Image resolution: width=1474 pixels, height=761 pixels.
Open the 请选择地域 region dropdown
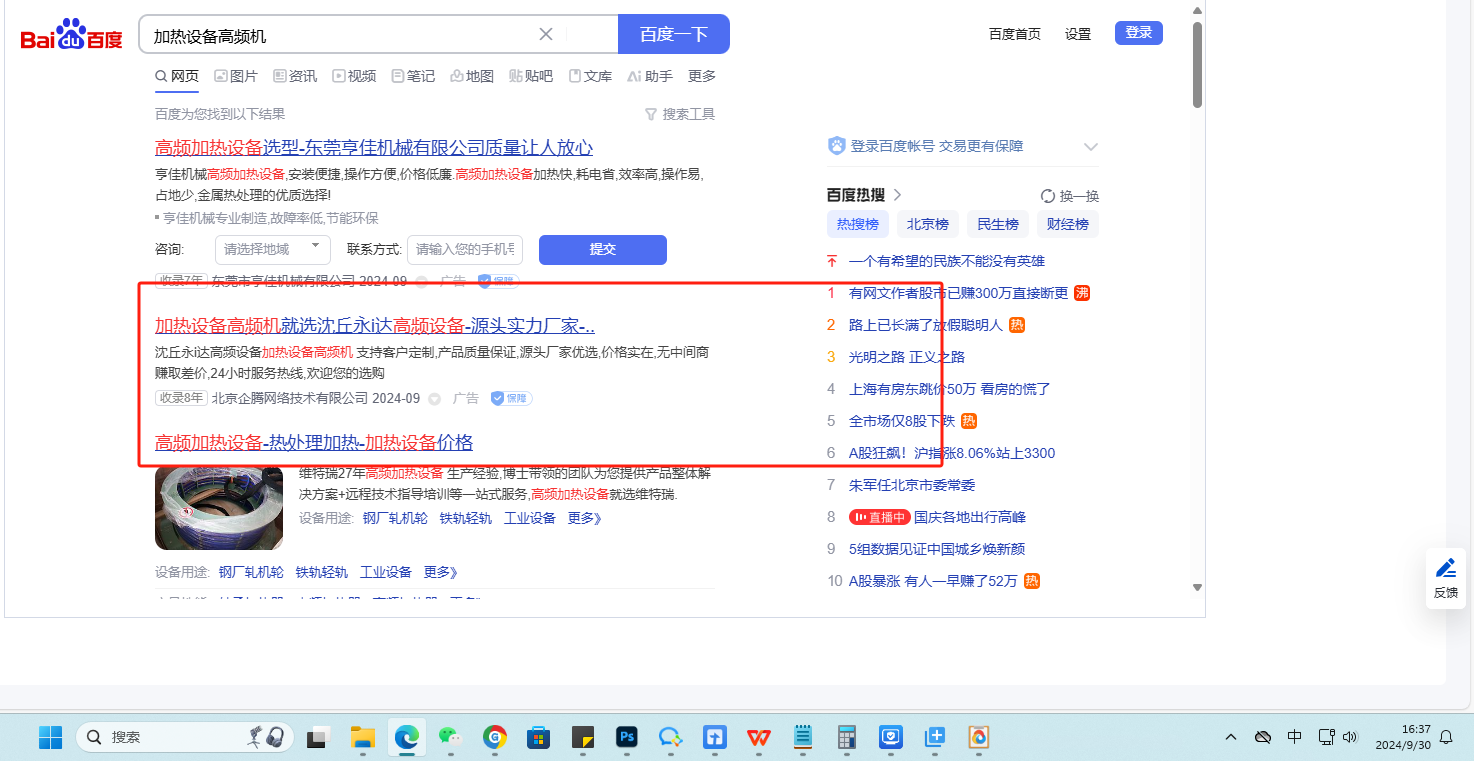(272, 249)
